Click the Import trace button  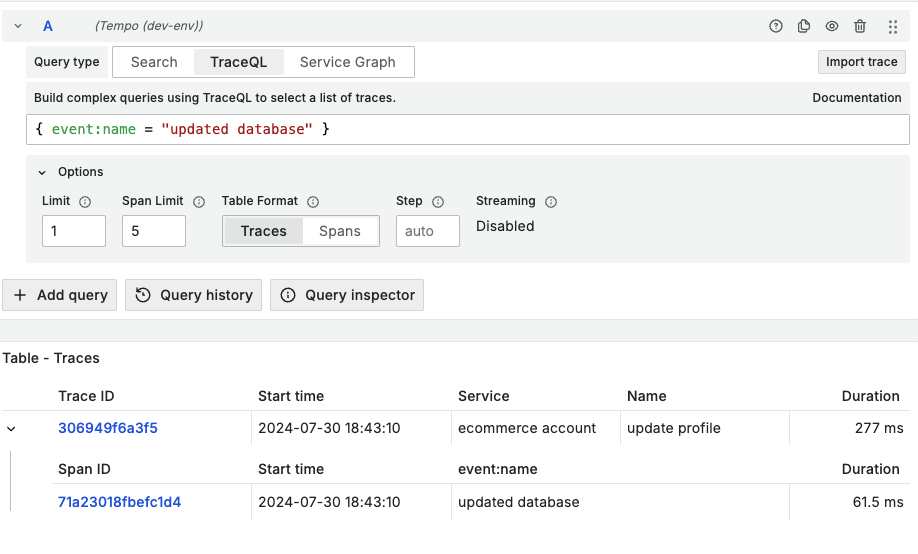point(861,62)
